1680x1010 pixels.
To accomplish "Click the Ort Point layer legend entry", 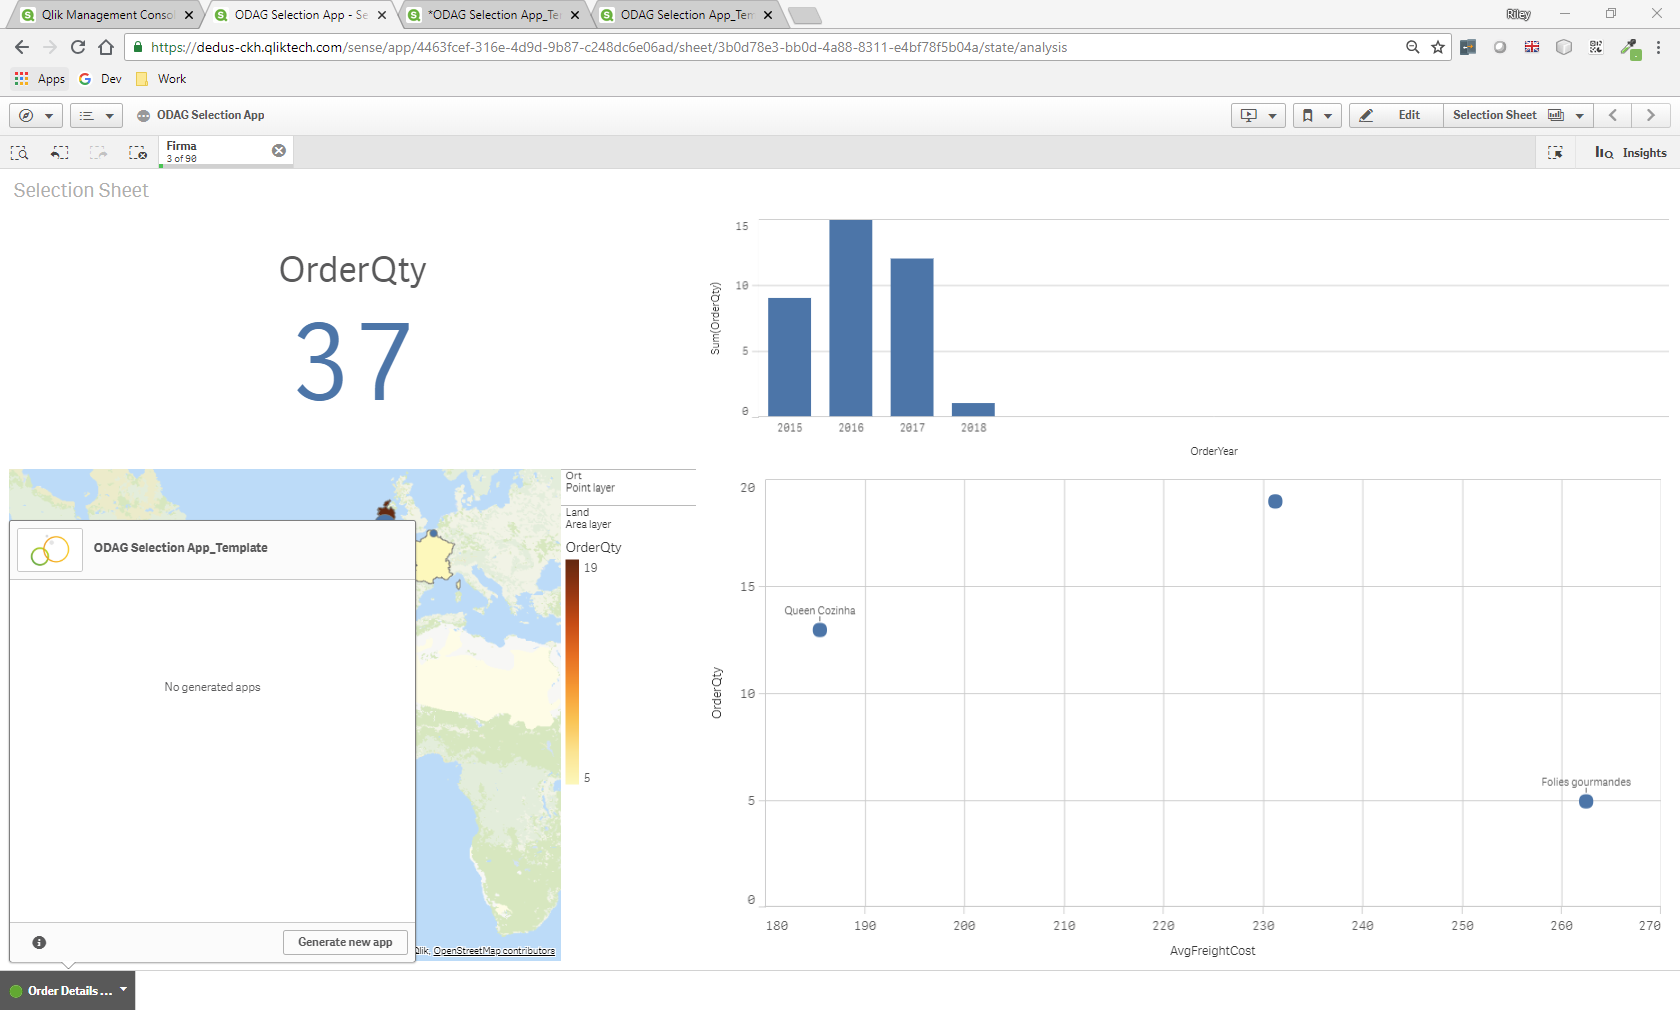I will pyautogui.click(x=590, y=482).
